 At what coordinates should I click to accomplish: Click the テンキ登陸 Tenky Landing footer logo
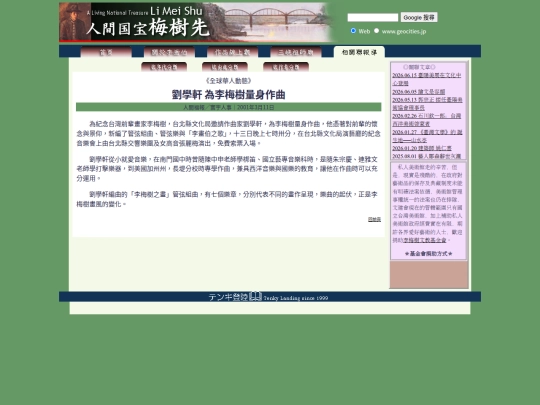pos(268,297)
